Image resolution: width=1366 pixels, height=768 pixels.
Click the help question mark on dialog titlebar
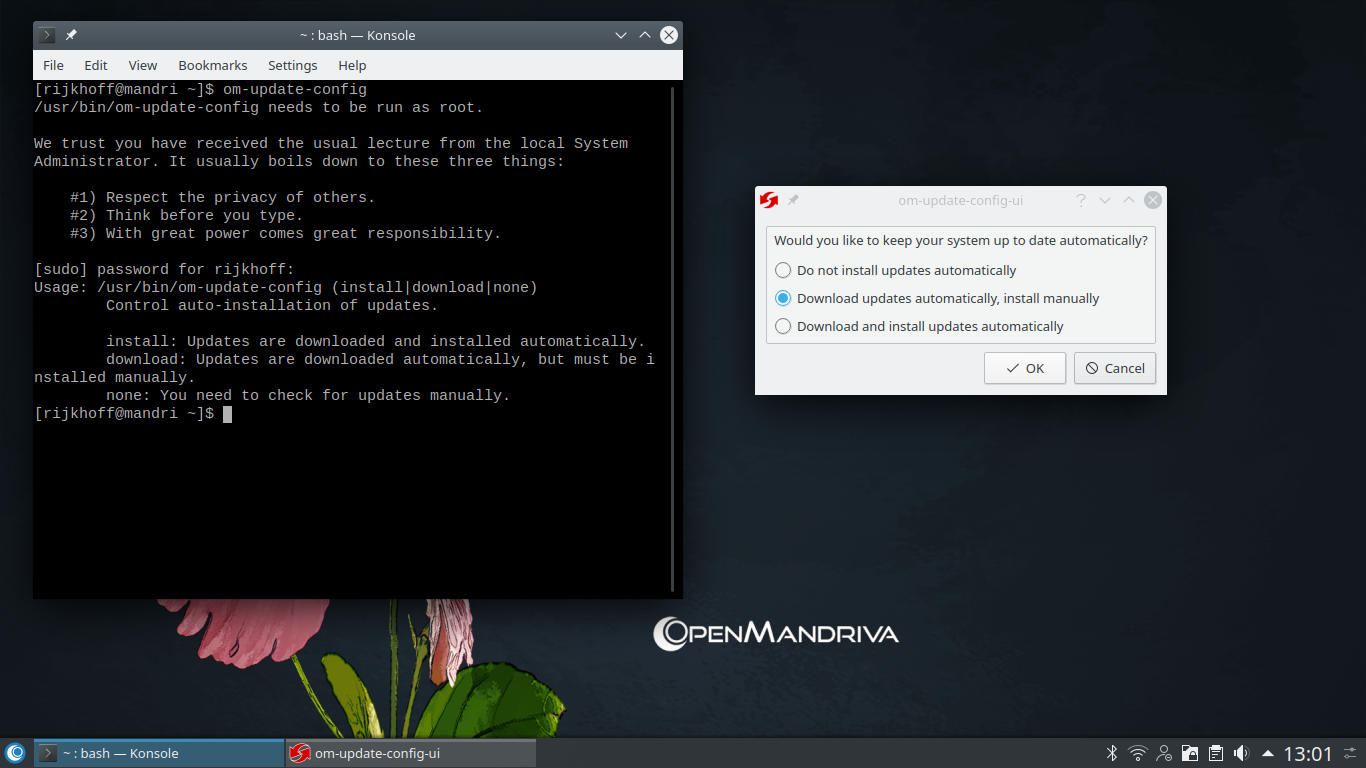pos(1080,200)
